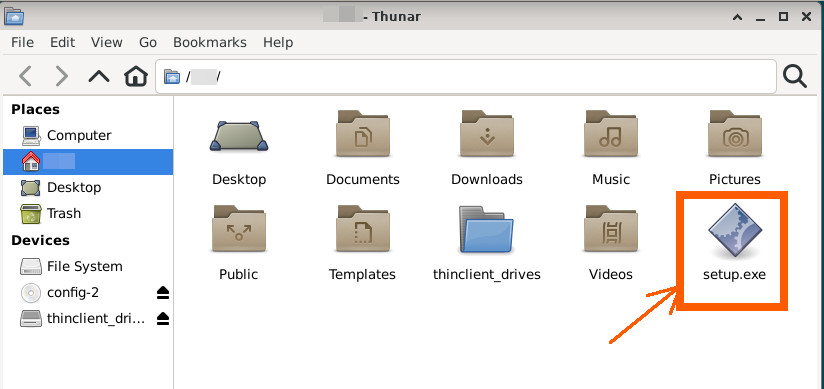Click the folder icon in path bar

[172, 77]
